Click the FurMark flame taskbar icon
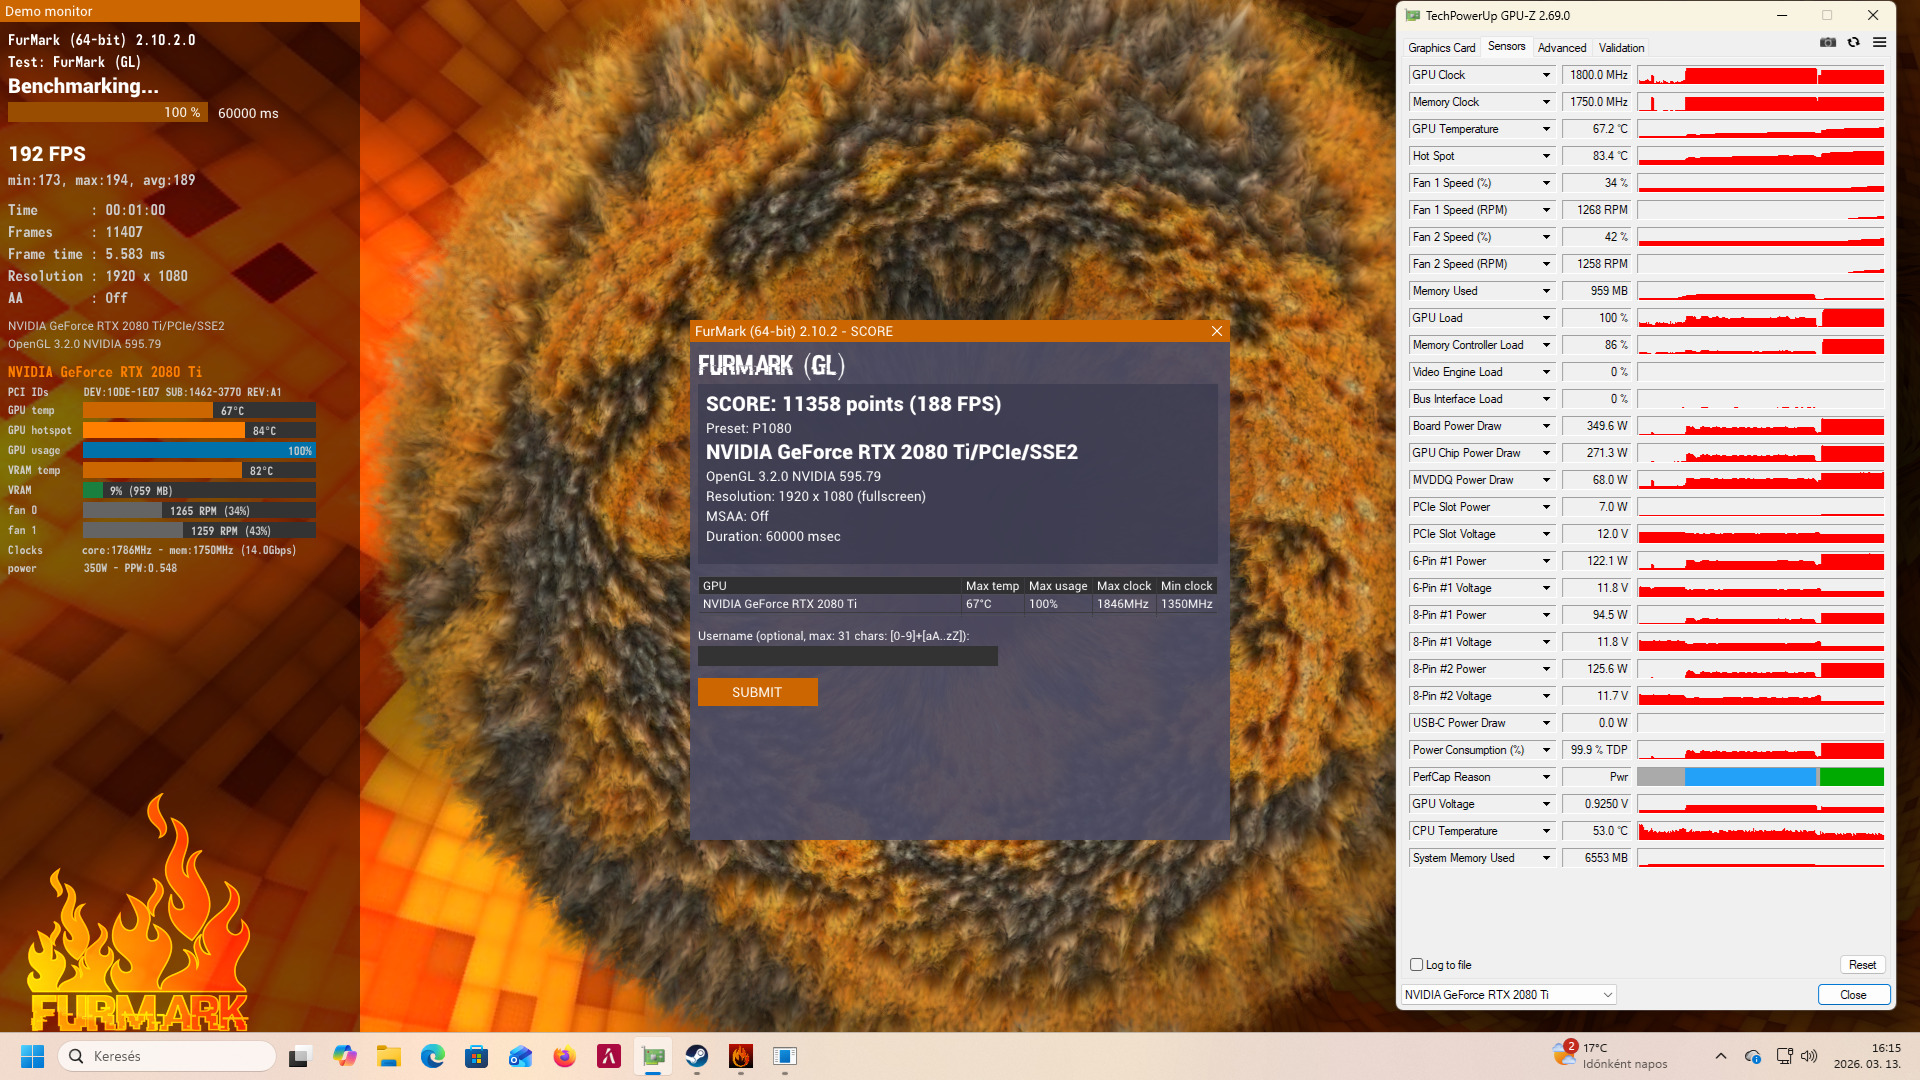Viewport: 1920px width, 1080px height. 741,1056
